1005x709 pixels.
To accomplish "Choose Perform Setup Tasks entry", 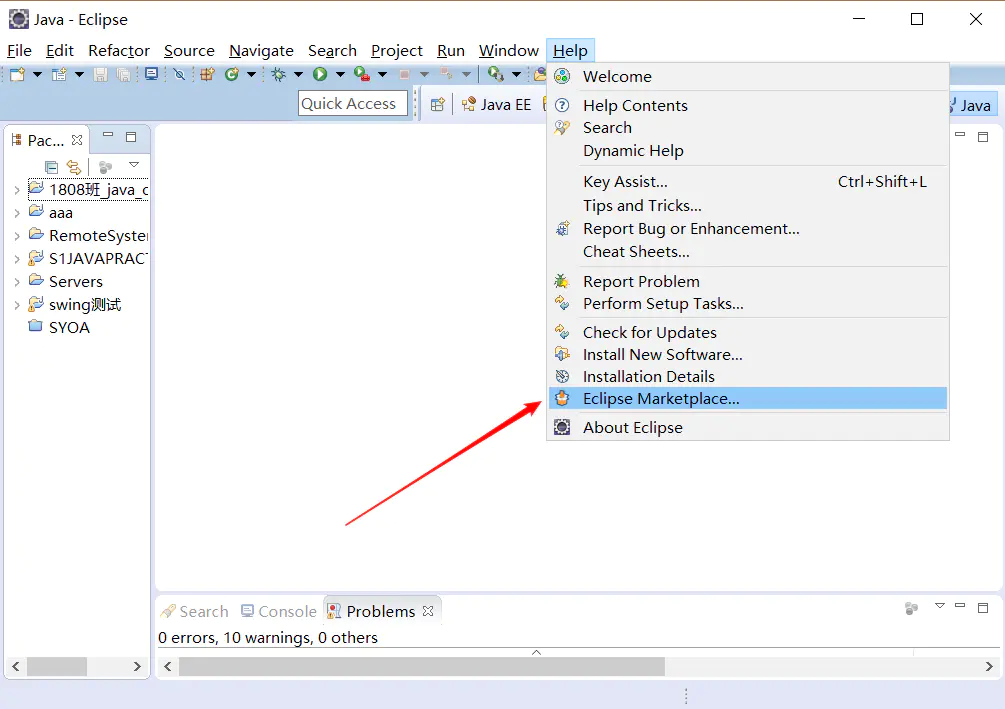I will tap(748, 303).
